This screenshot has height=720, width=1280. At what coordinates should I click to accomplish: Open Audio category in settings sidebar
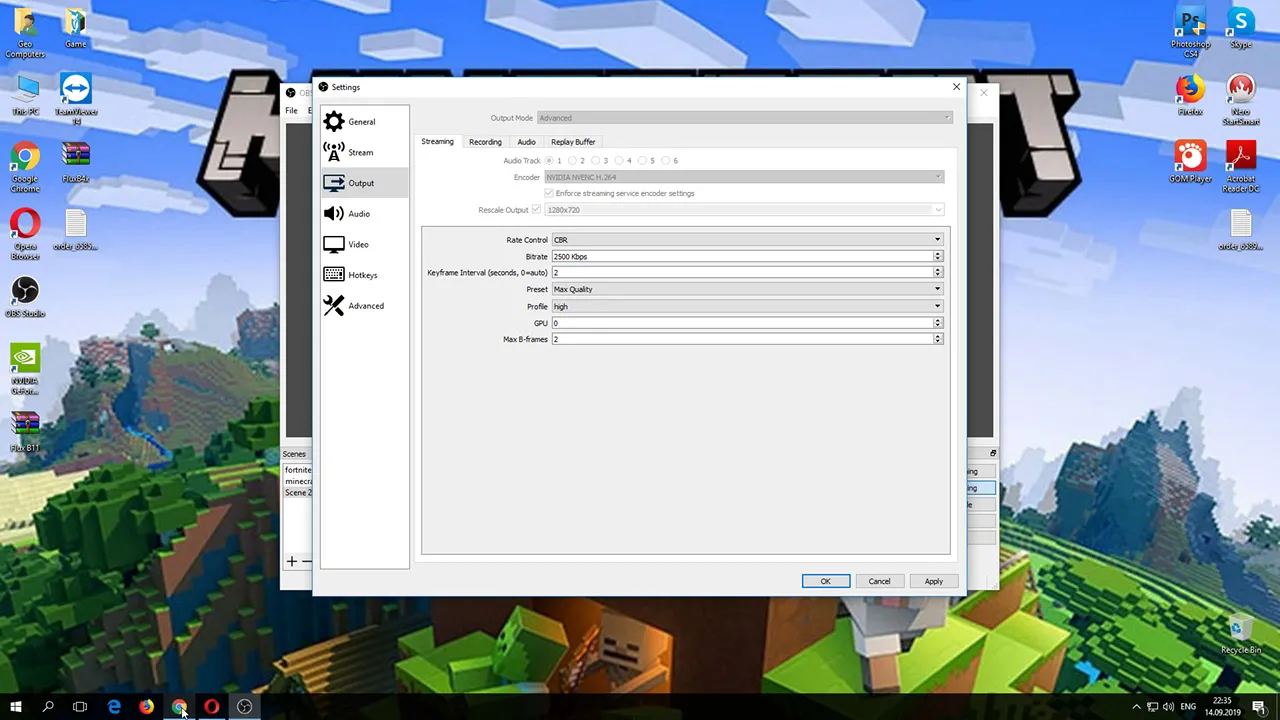[x=364, y=214]
